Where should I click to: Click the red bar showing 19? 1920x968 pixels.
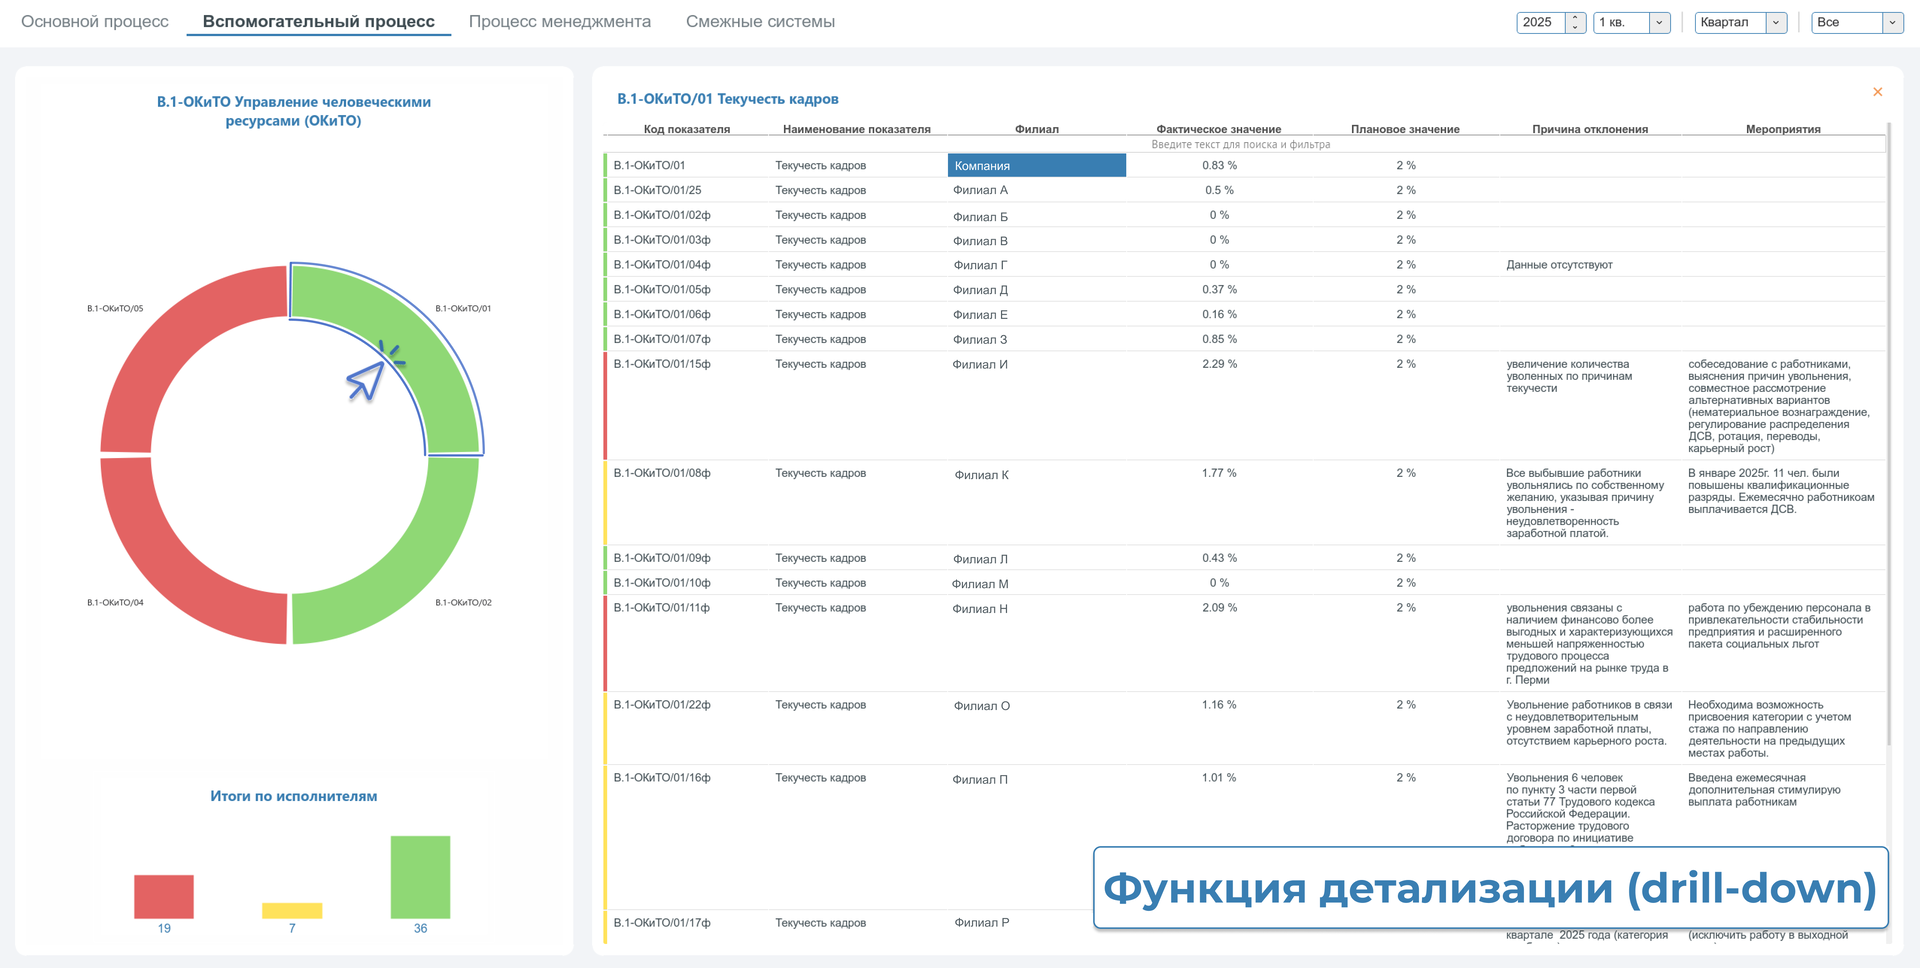[164, 897]
